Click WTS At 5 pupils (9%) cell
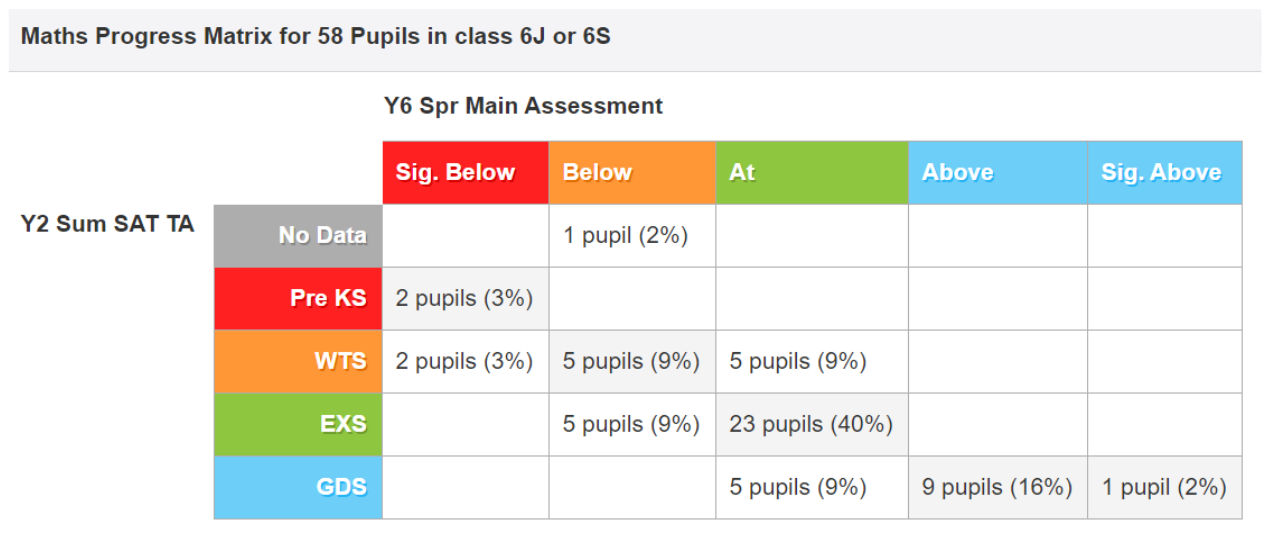 point(812,361)
